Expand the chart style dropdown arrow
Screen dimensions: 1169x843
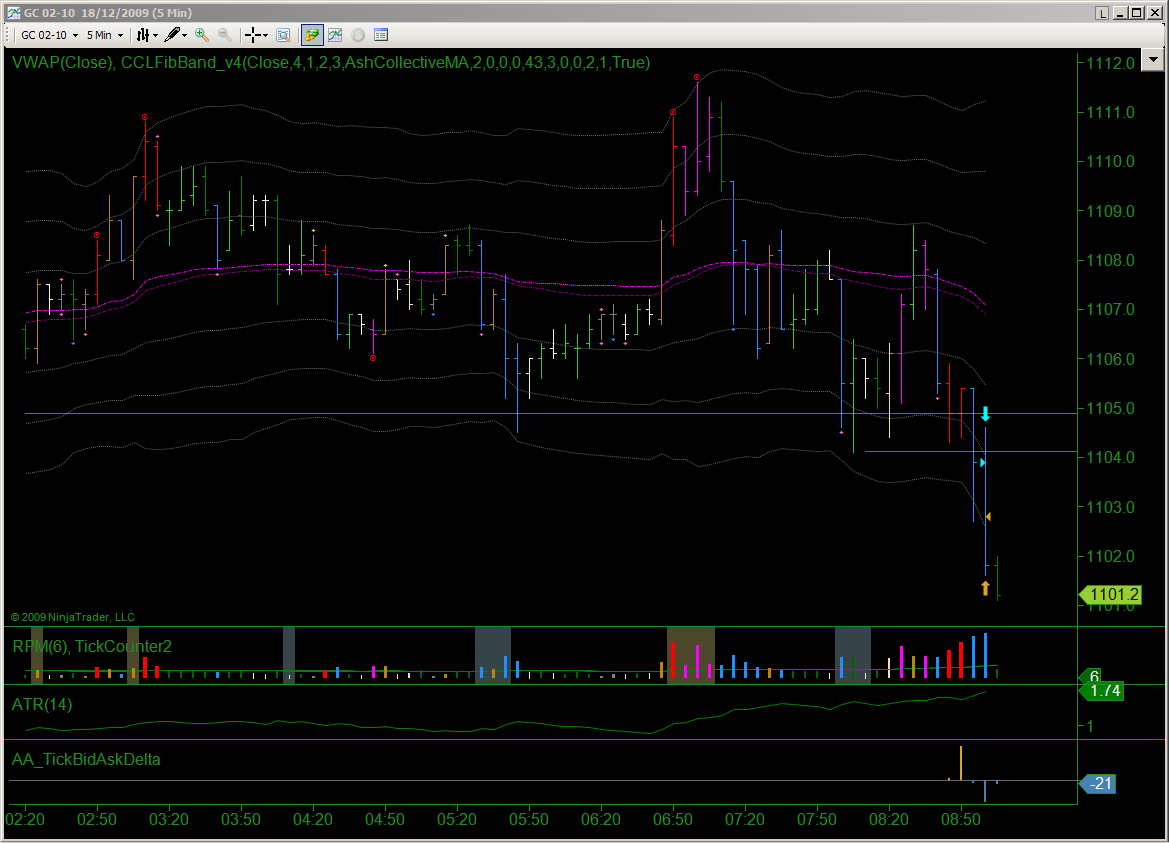pos(156,35)
